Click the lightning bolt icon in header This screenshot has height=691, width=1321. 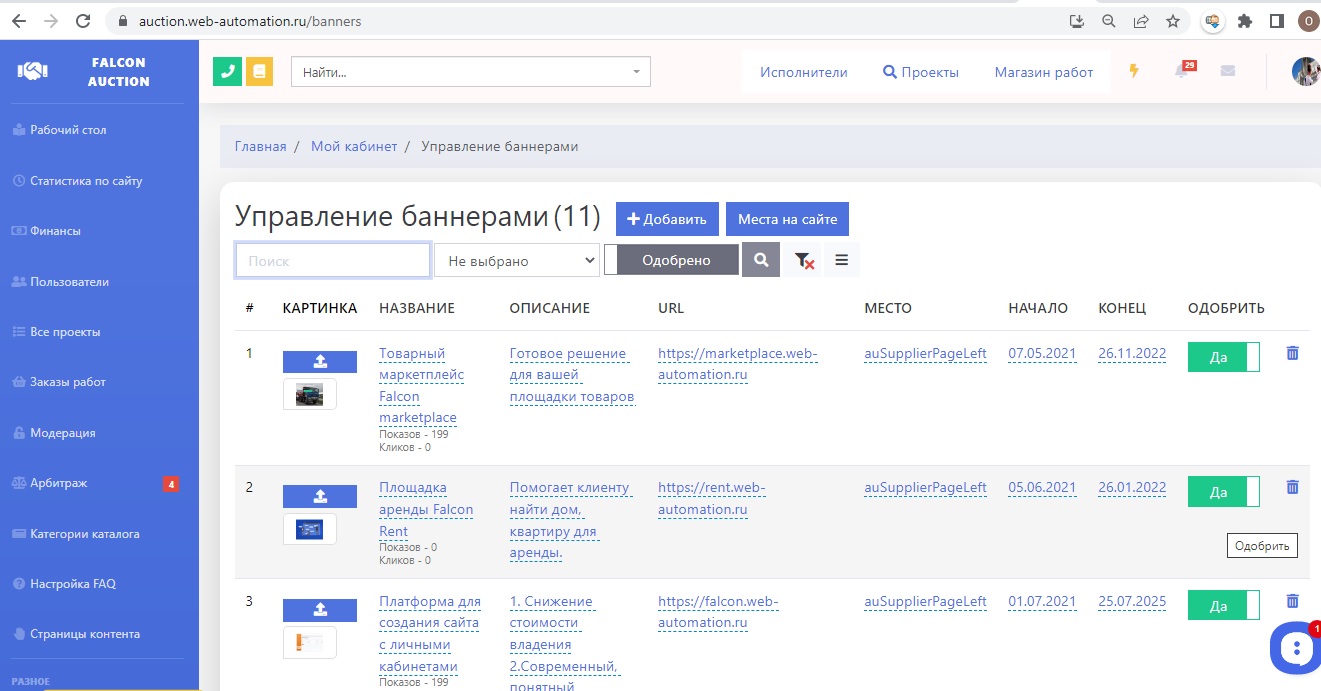(1134, 71)
